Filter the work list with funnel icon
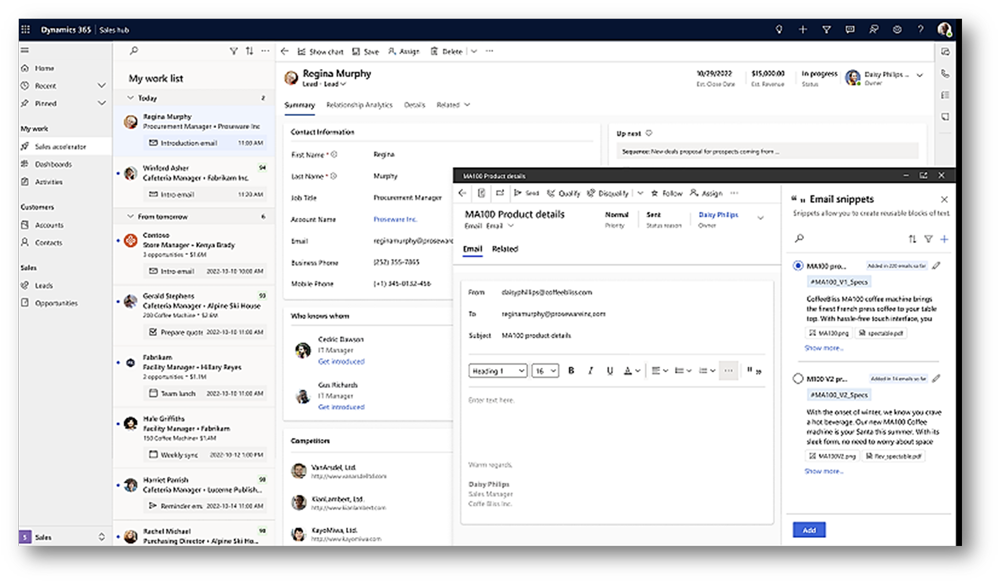Image resolution: width=1000 pixels, height=584 pixels. (x=234, y=51)
